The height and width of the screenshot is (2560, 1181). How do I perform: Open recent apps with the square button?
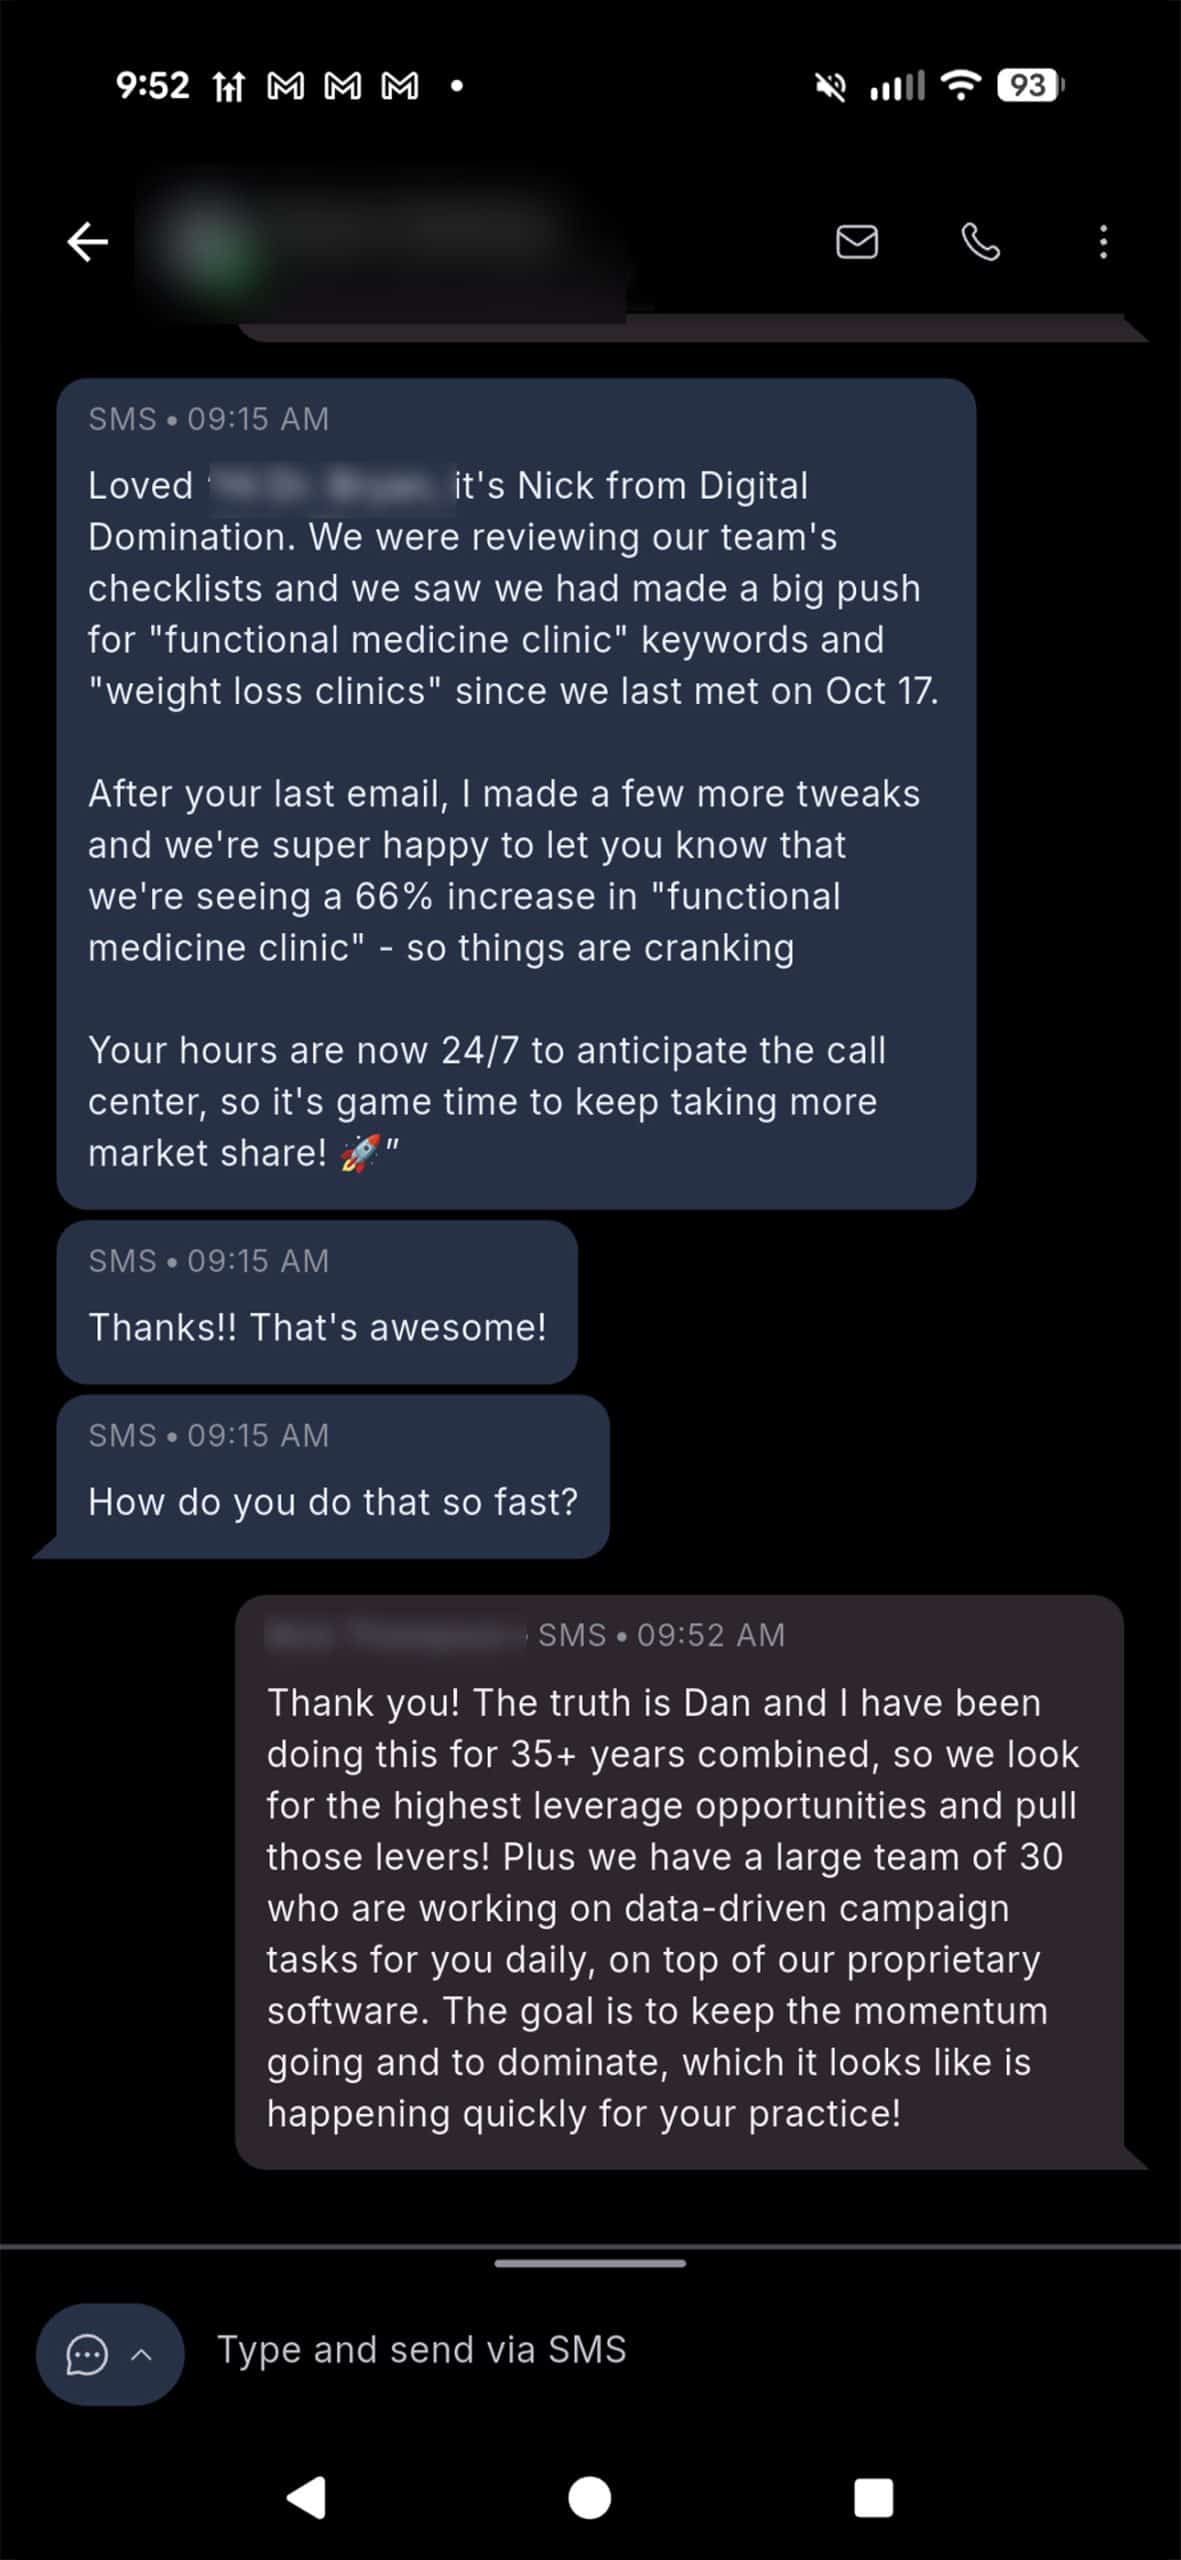(x=873, y=2497)
